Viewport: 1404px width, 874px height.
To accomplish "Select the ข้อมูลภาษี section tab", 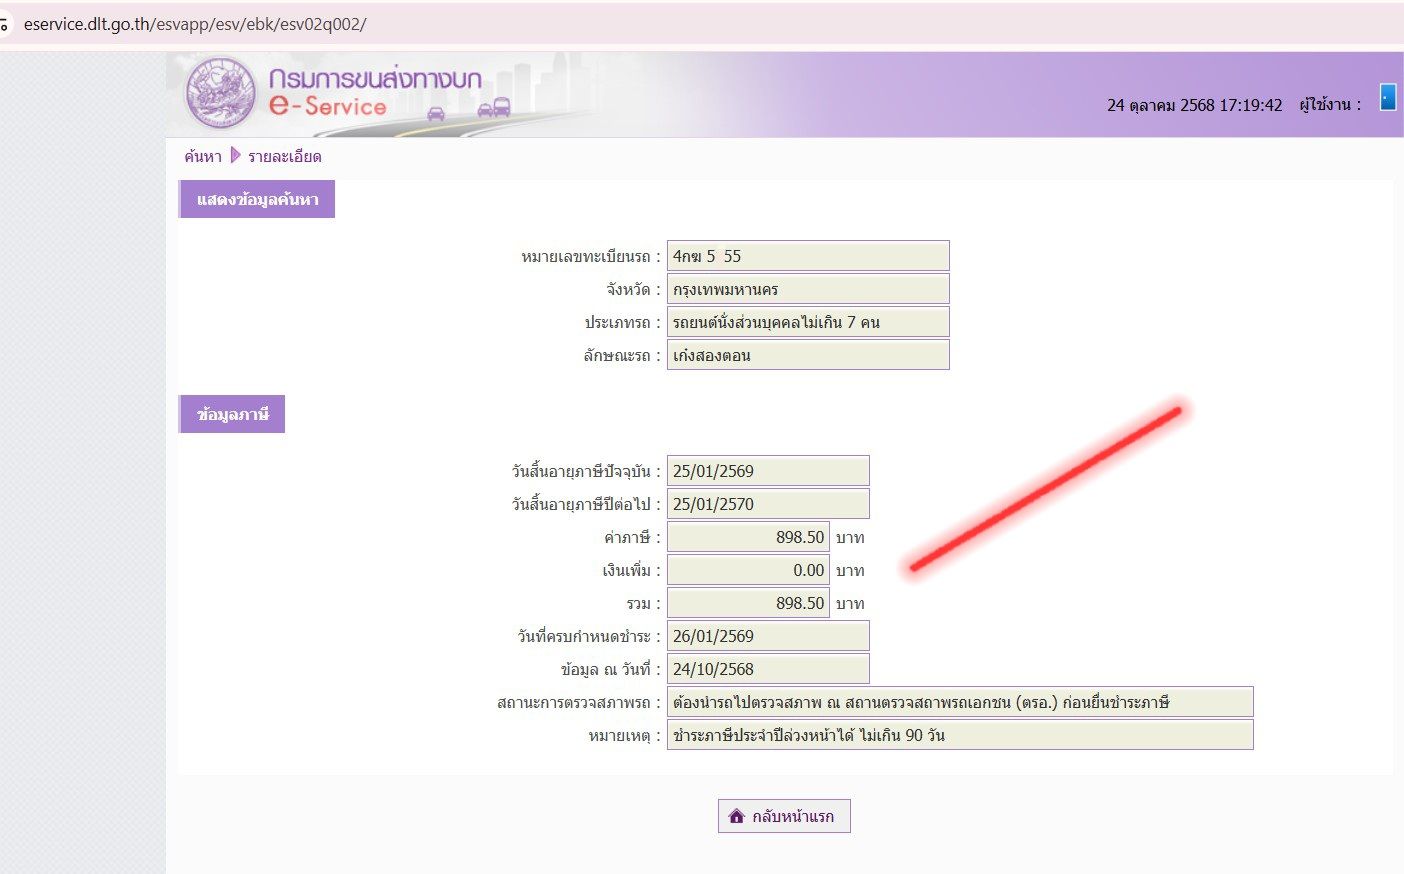I will [232, 414].
